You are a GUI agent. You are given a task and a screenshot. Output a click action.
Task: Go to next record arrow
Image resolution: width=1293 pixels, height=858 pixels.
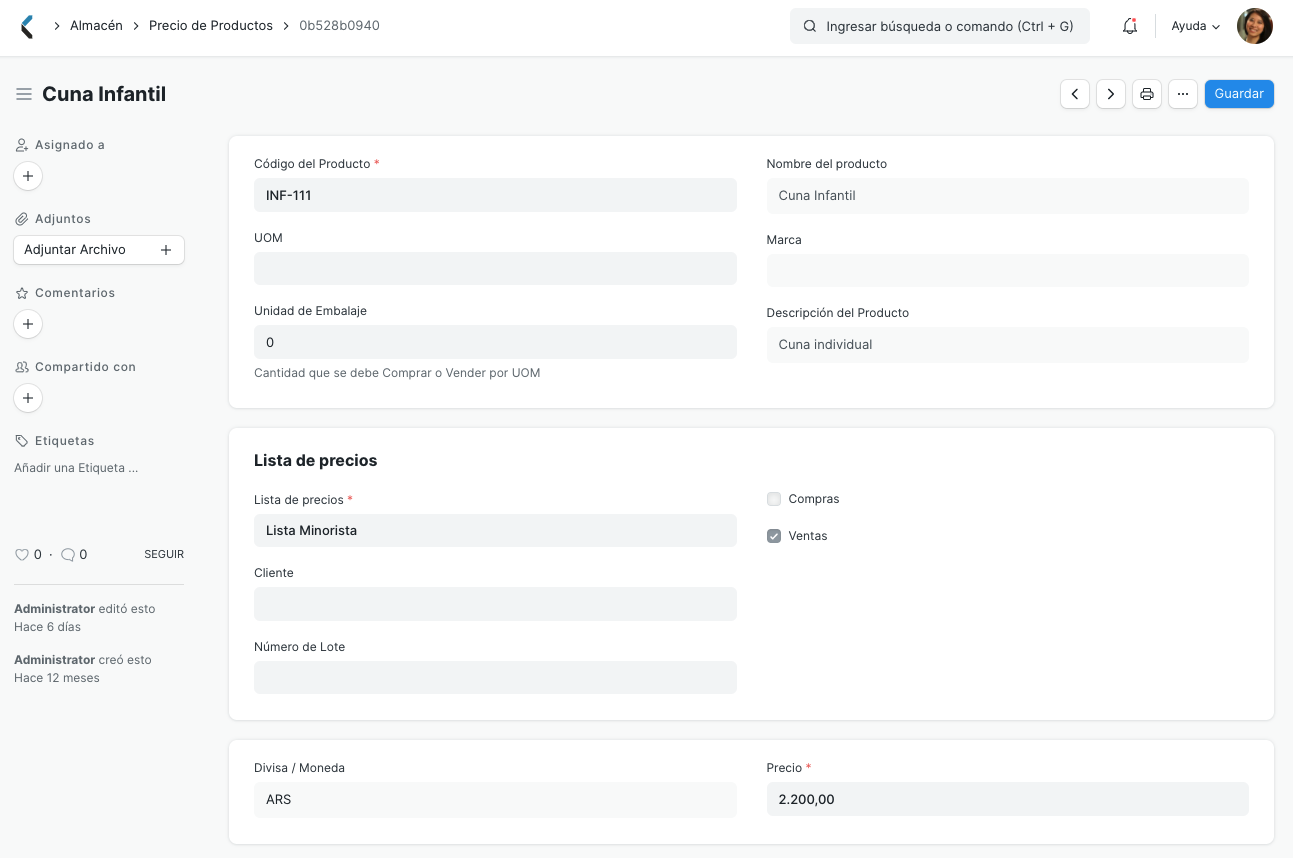coord(1111,94)
